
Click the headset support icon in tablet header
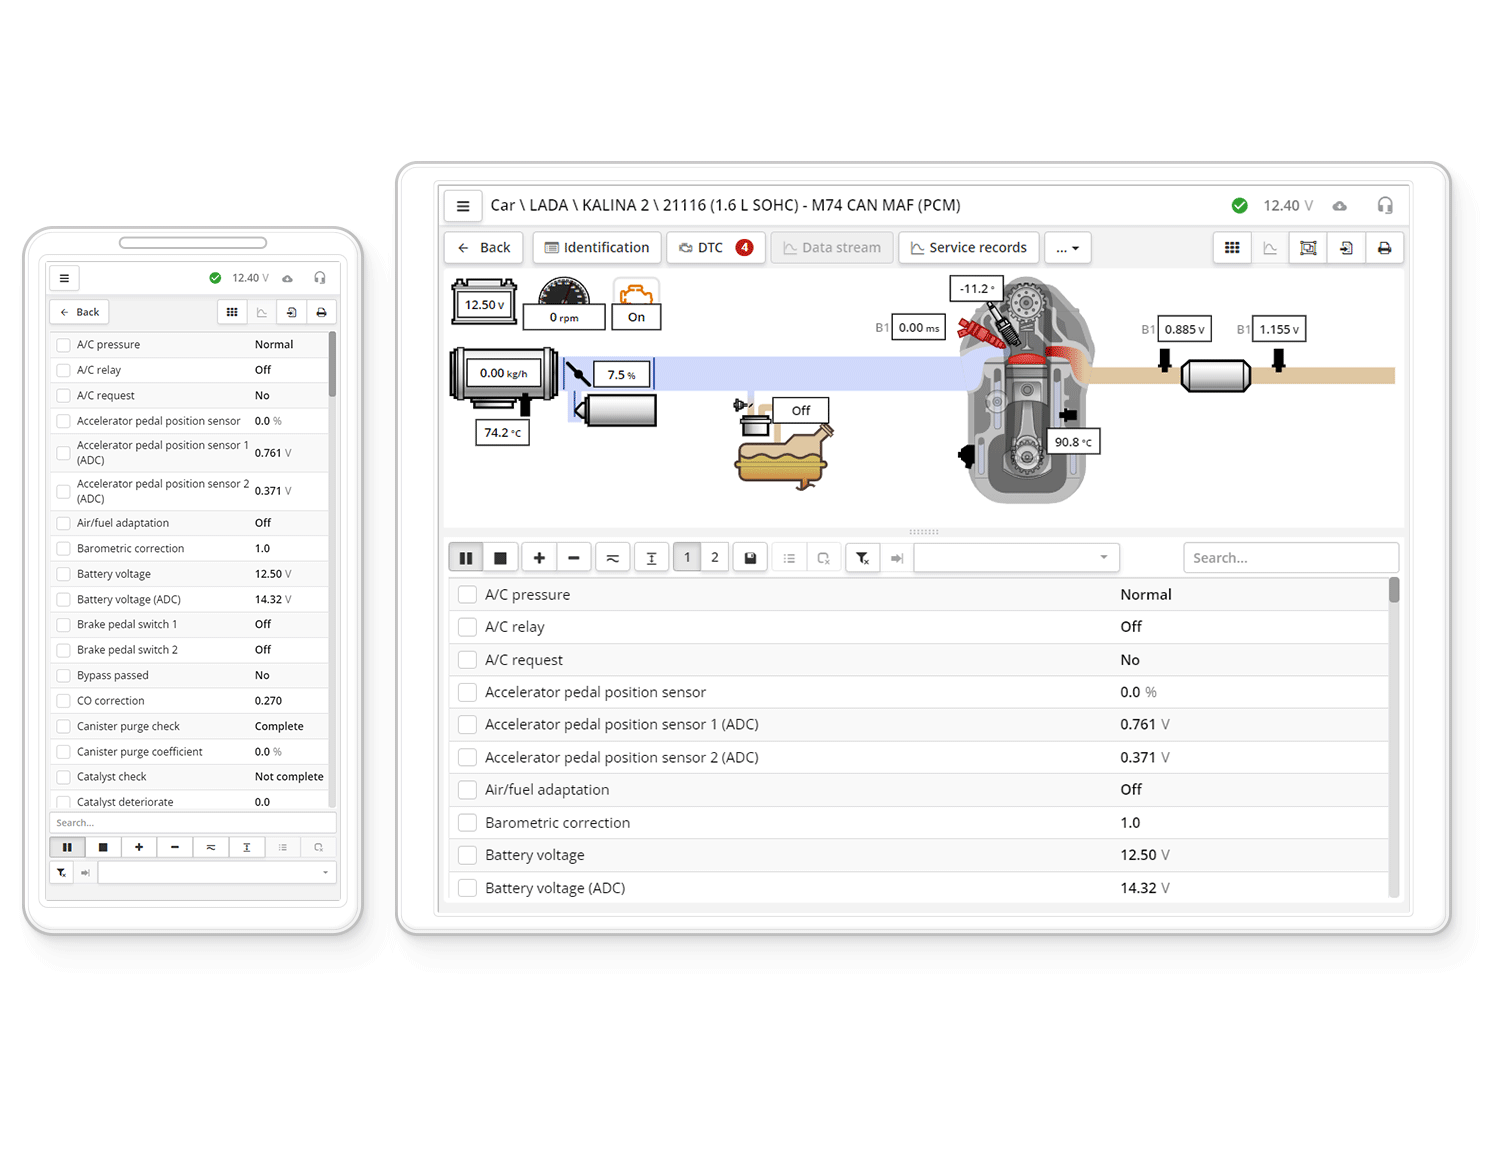pyautogui.click(x=1385, y=206)
